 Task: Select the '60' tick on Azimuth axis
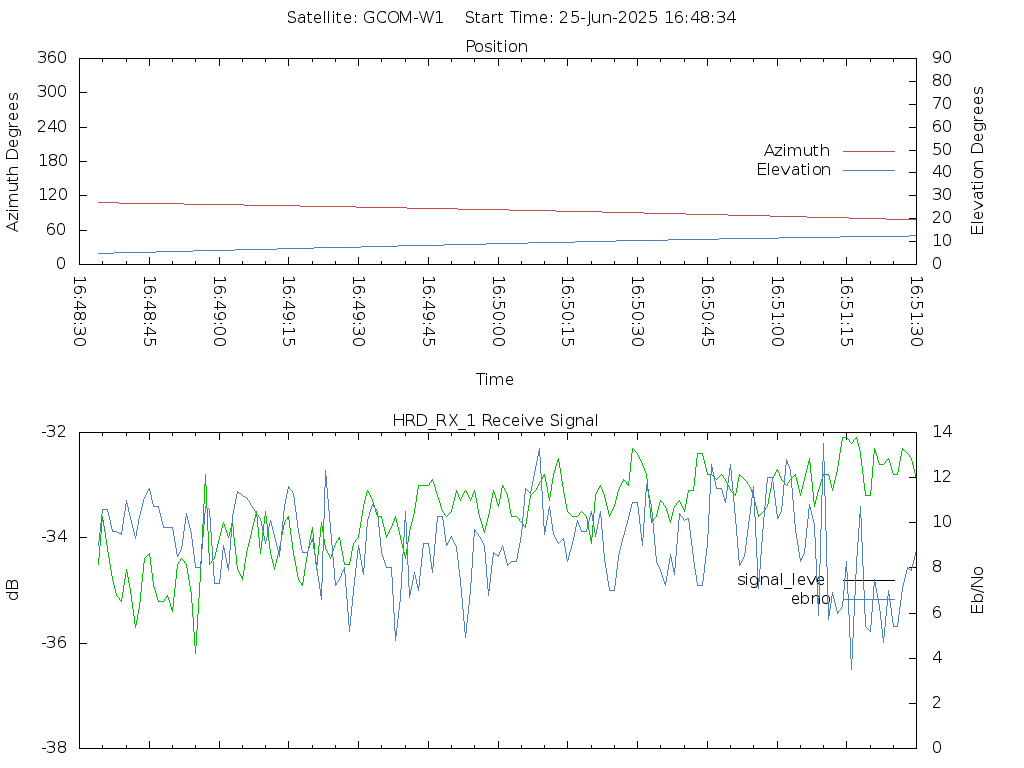(57, 230)
